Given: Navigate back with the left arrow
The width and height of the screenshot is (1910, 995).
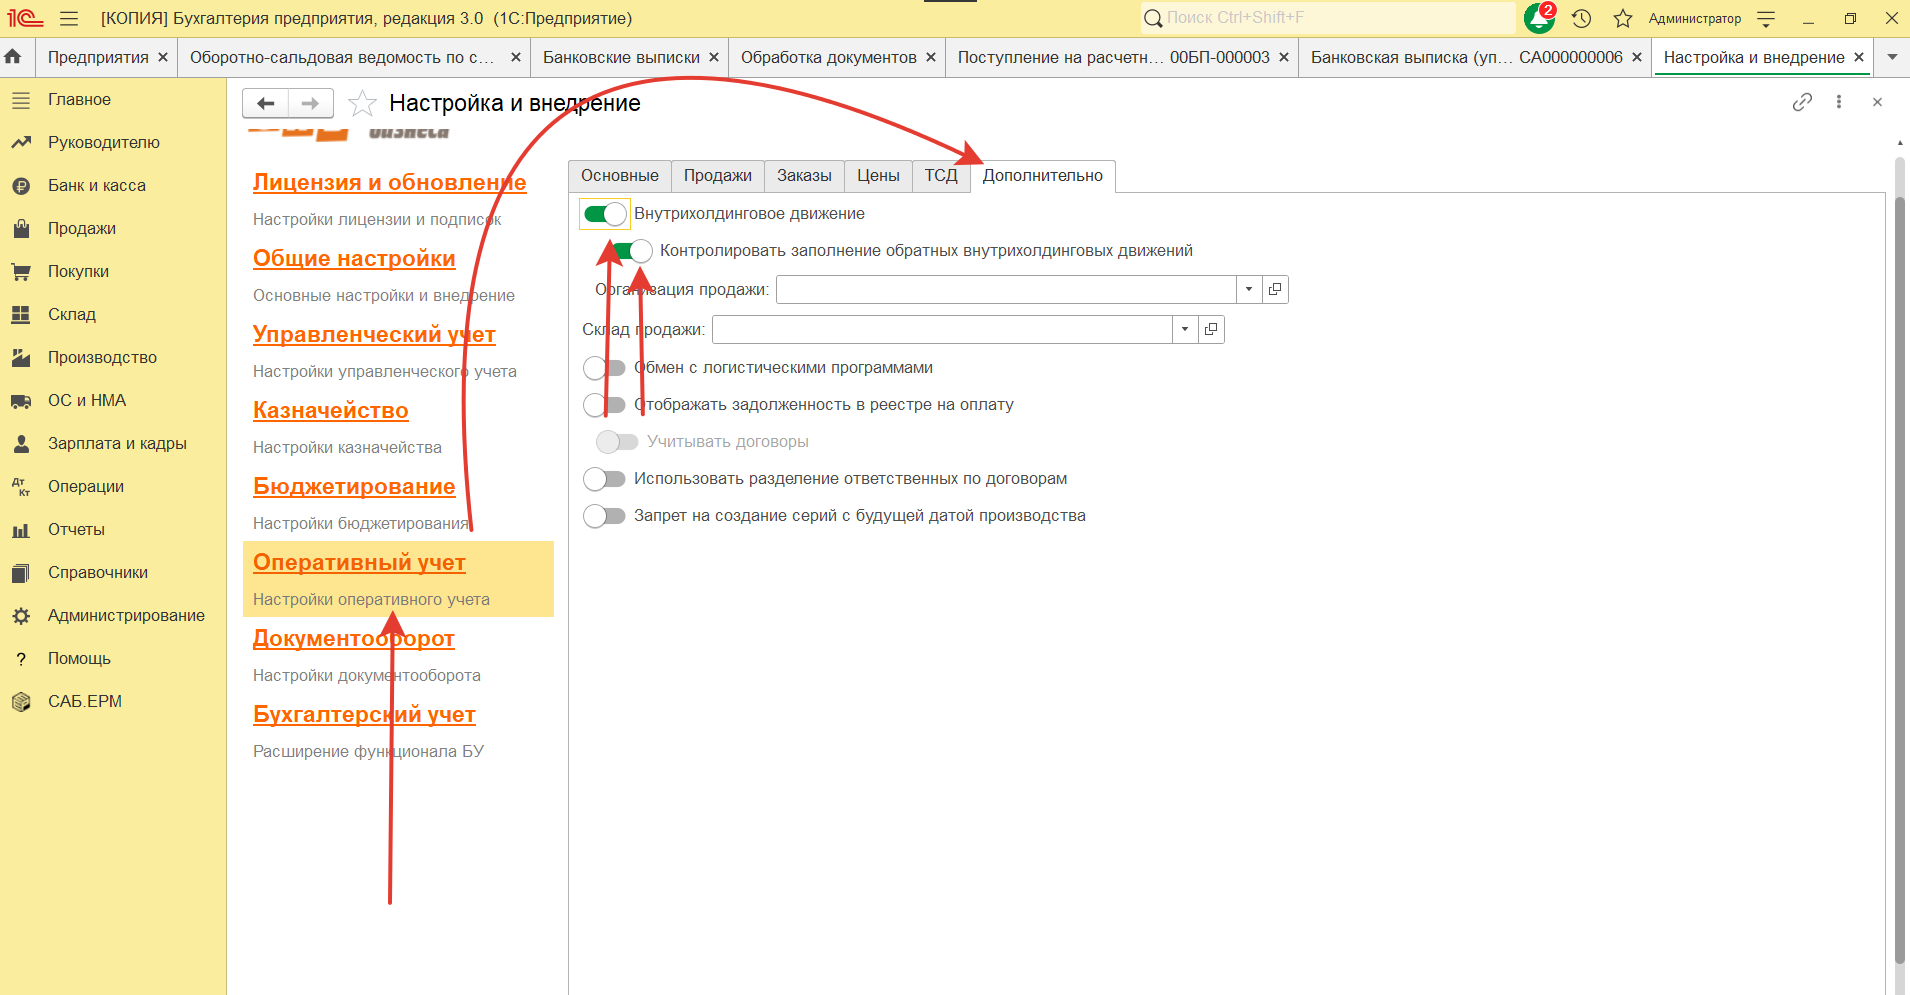Looking at the screenshot, I should (265, 103).
